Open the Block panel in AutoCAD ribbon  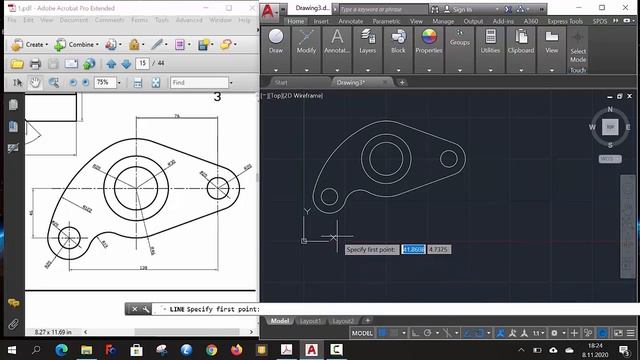pos(398,50)
